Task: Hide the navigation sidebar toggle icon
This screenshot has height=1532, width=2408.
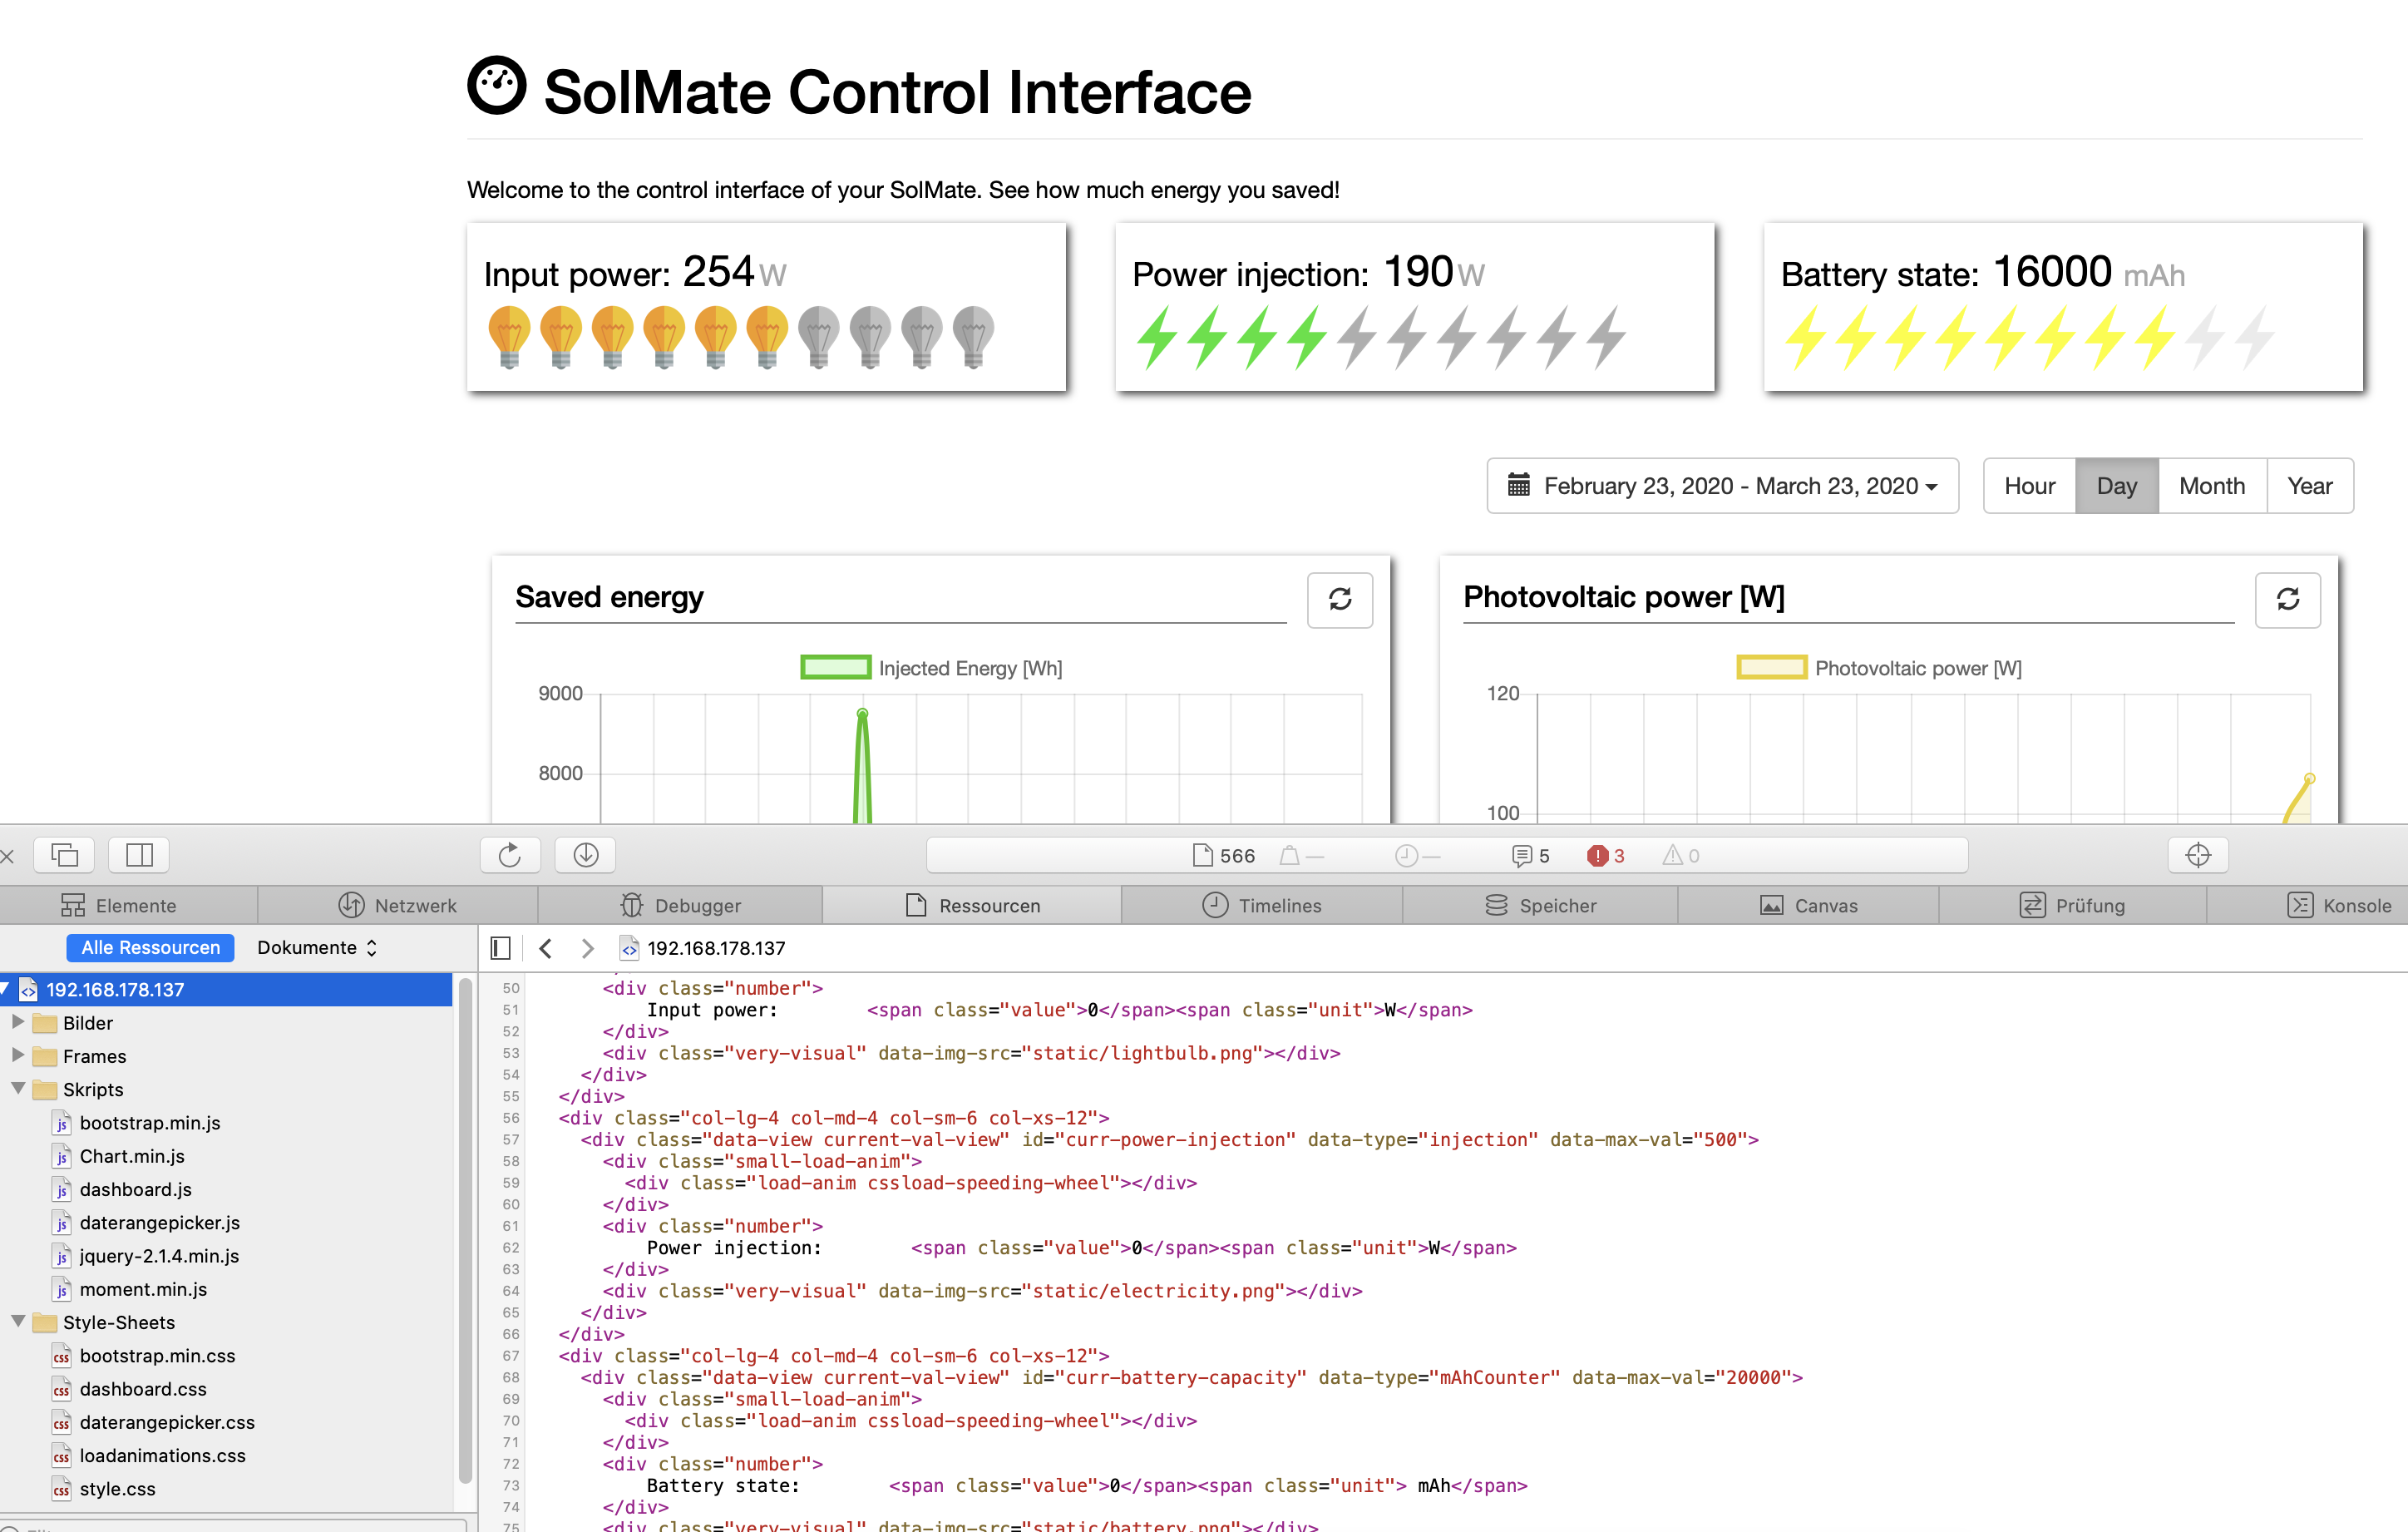Action: 501,948
